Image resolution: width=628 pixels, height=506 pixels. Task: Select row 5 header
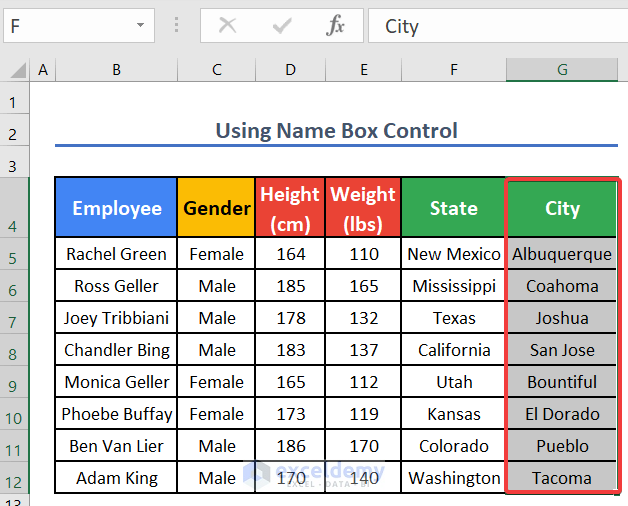14,254
